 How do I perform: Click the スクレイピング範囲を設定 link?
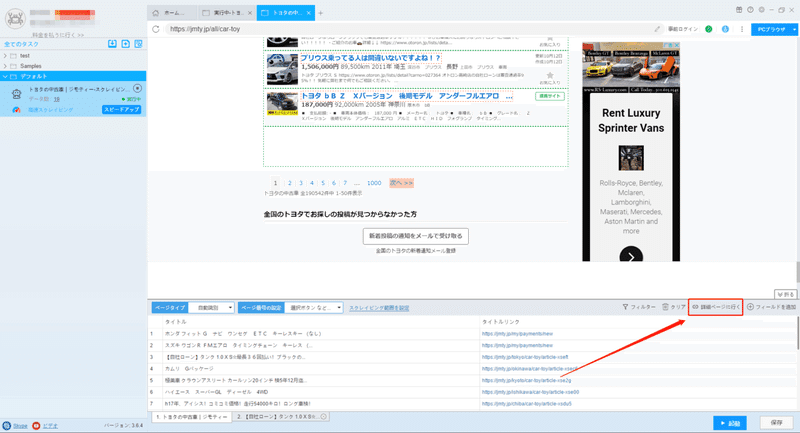tap(379, 308)
